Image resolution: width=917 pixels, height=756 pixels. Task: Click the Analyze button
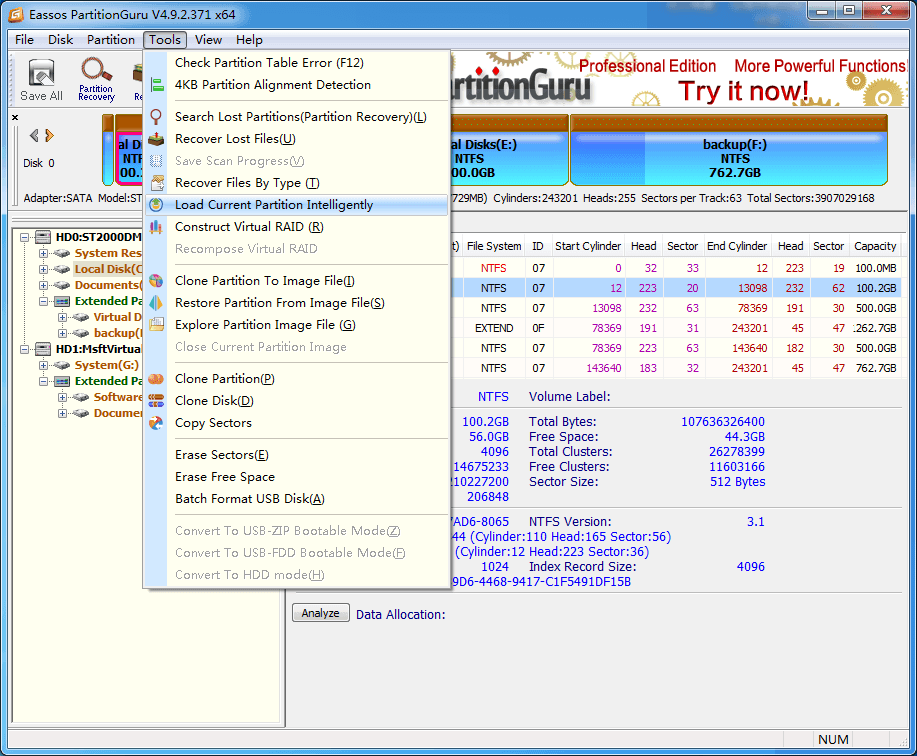pos(320,613)
